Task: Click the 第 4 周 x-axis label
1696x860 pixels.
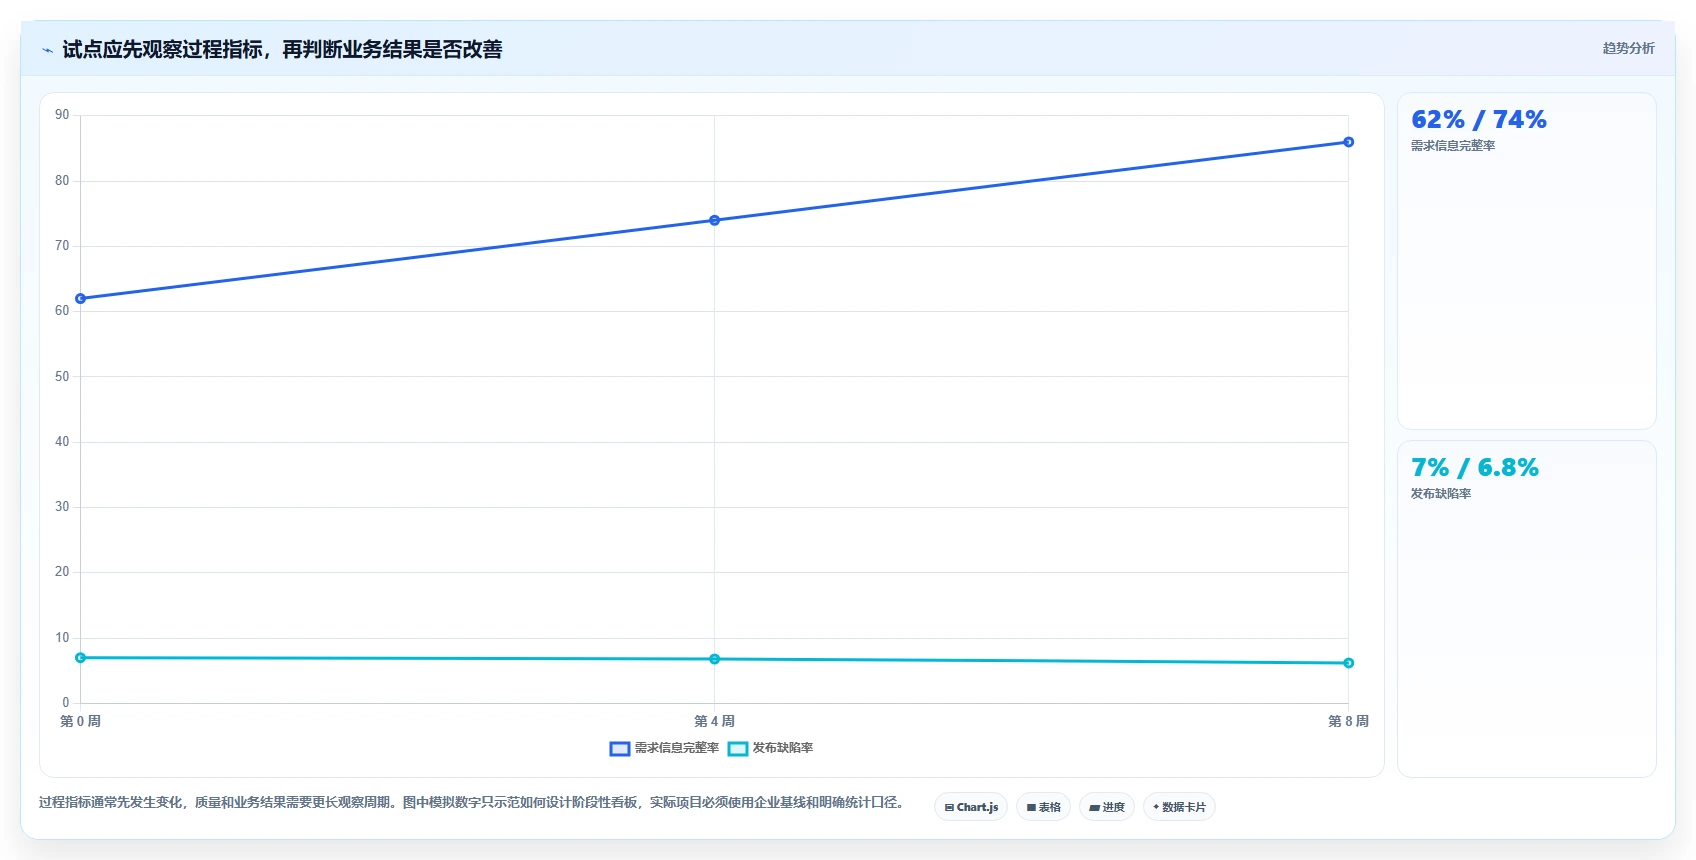Action: pos(714,721)
